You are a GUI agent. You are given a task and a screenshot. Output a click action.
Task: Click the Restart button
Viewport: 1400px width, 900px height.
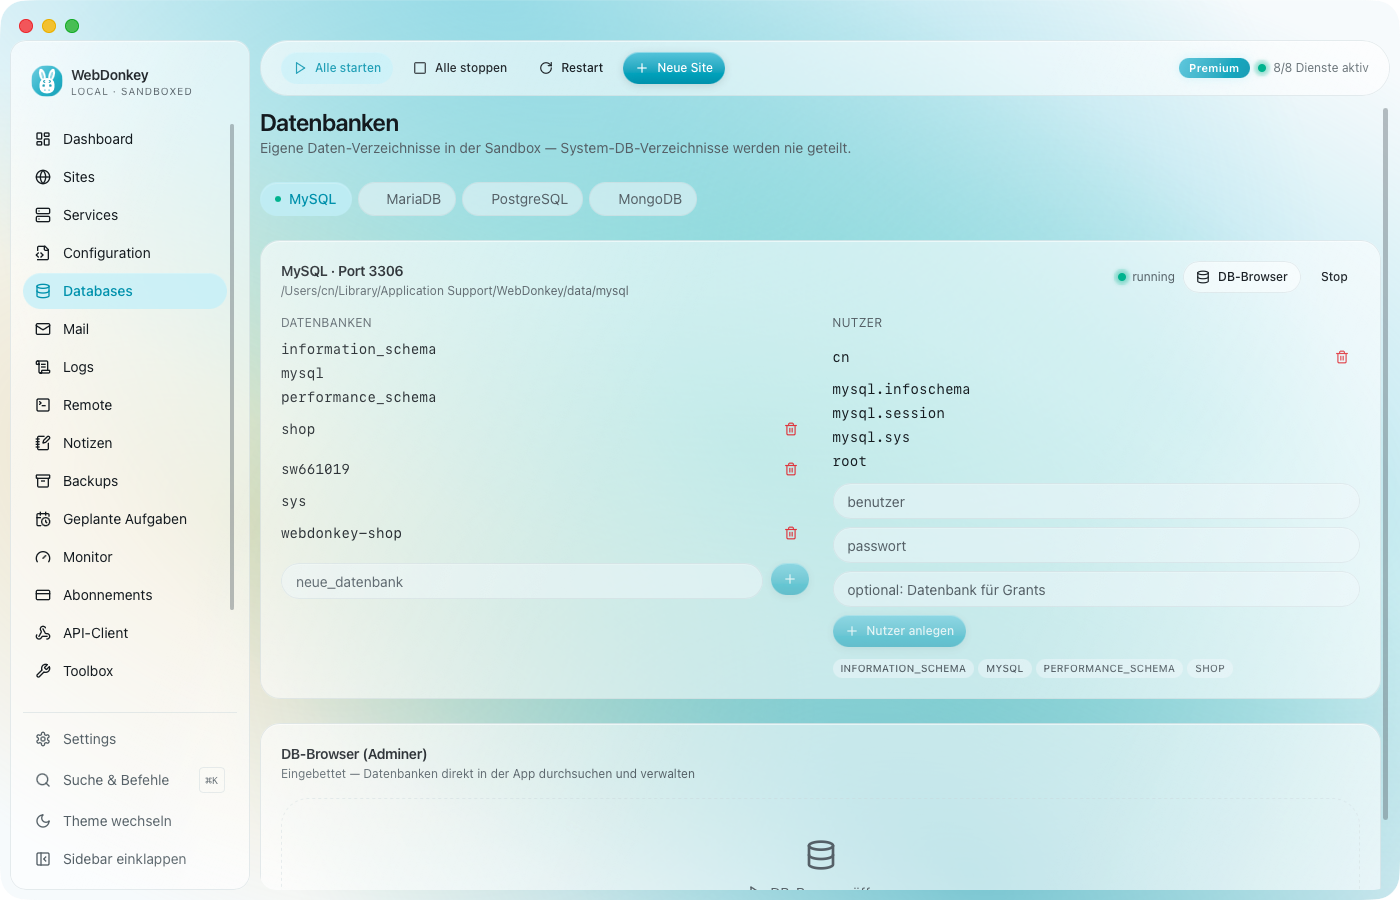point(571,68)
